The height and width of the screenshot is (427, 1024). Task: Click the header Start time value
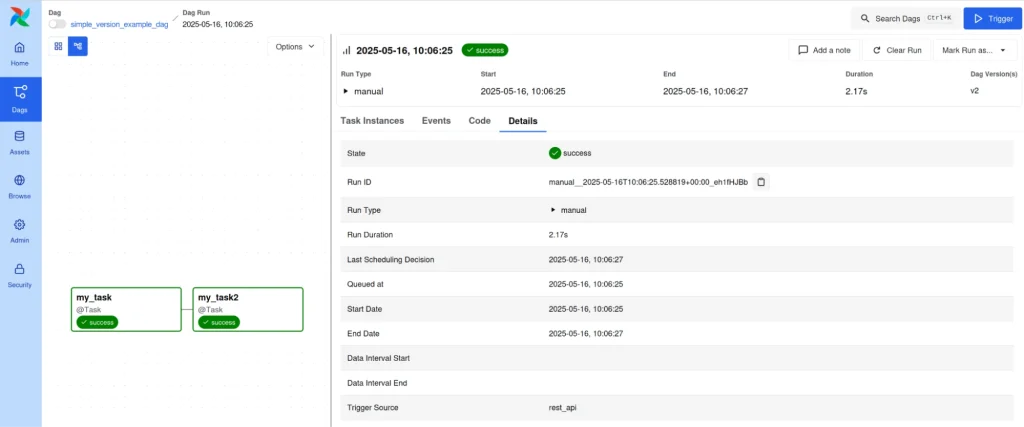pyautogui.click(x=522, y=91)
